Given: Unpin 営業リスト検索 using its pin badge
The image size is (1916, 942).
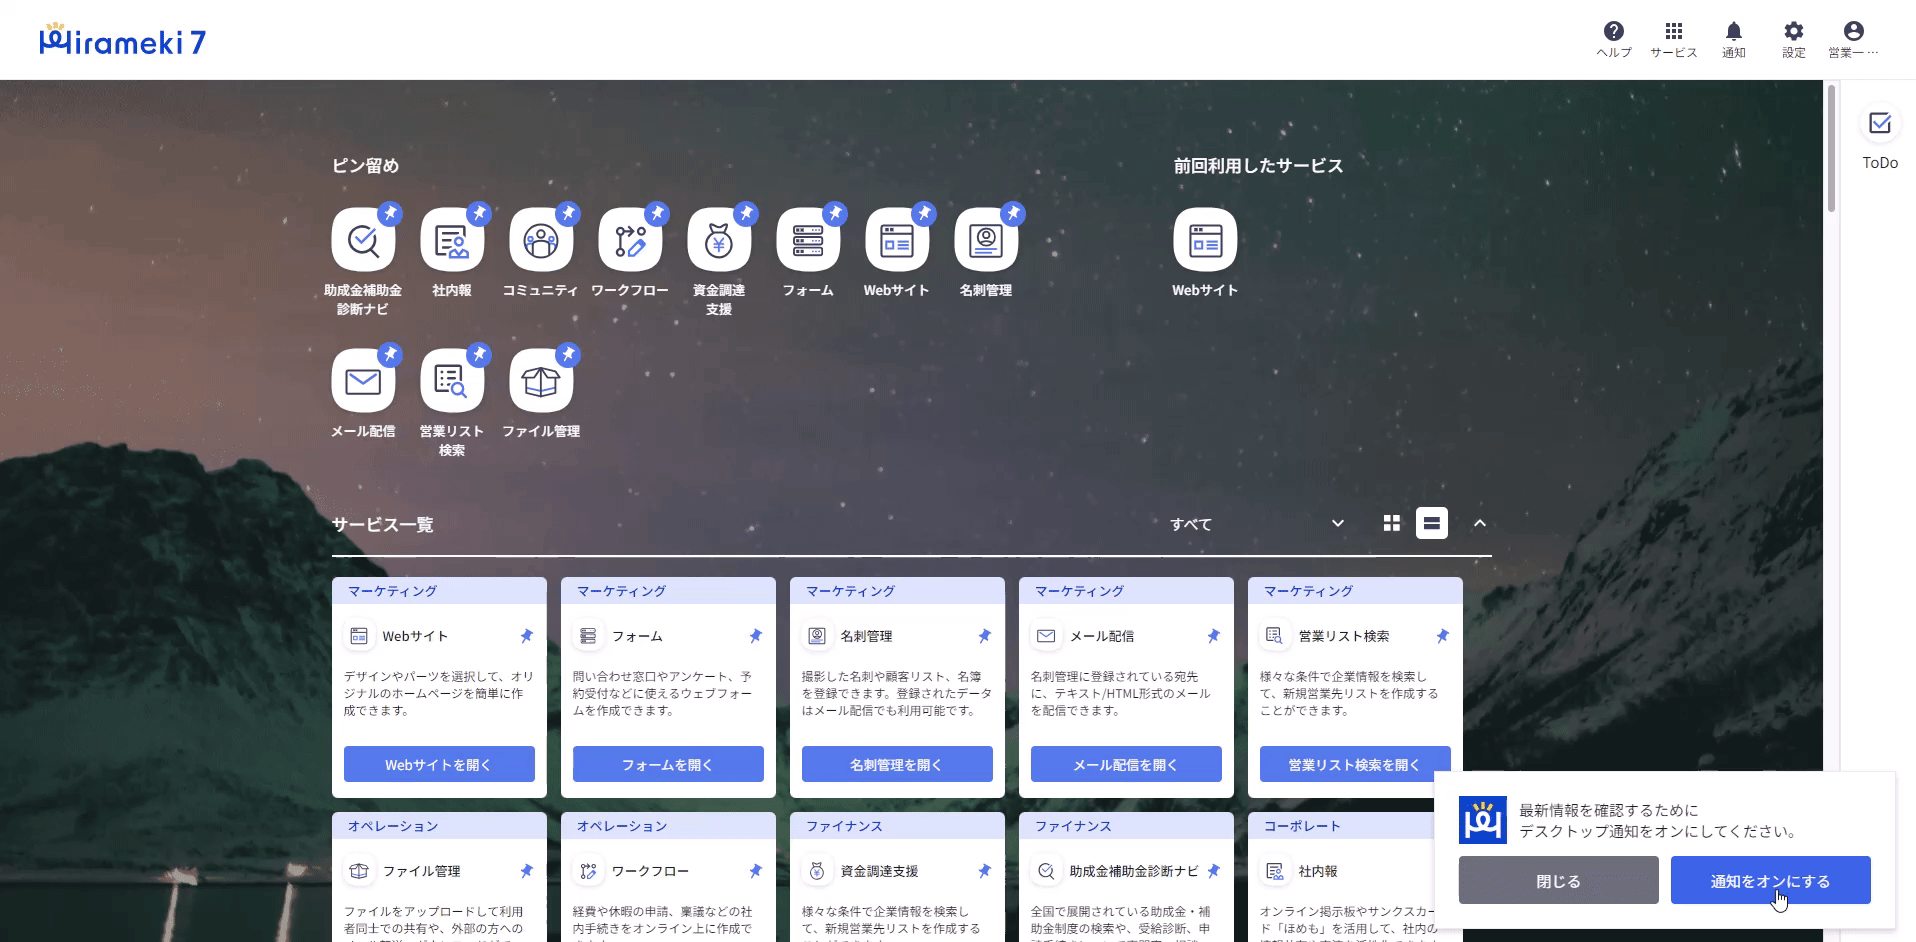Looking at the screenshot, I should 480,354.
